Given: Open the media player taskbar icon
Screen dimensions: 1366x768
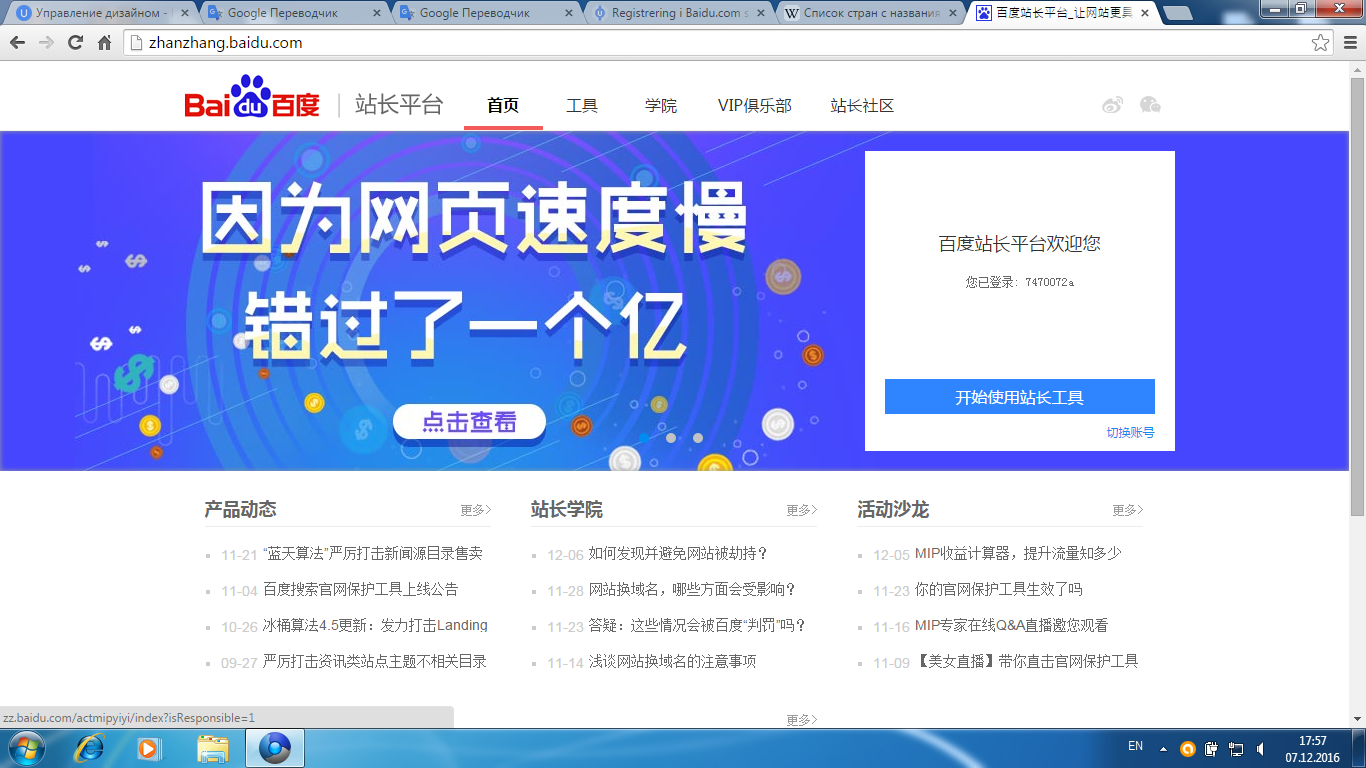Looking at the screenshot, I should point(149,748).
